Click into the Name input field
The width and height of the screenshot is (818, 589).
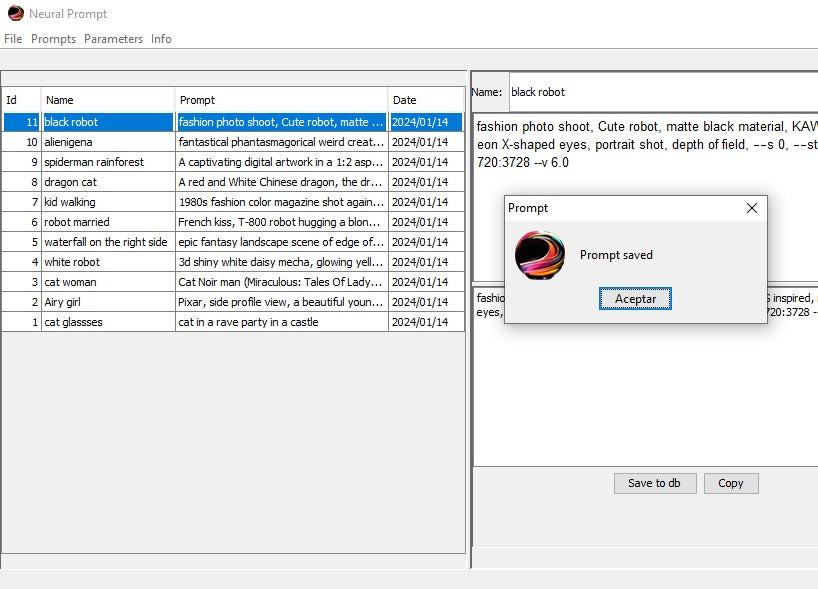tap(660, 92)
